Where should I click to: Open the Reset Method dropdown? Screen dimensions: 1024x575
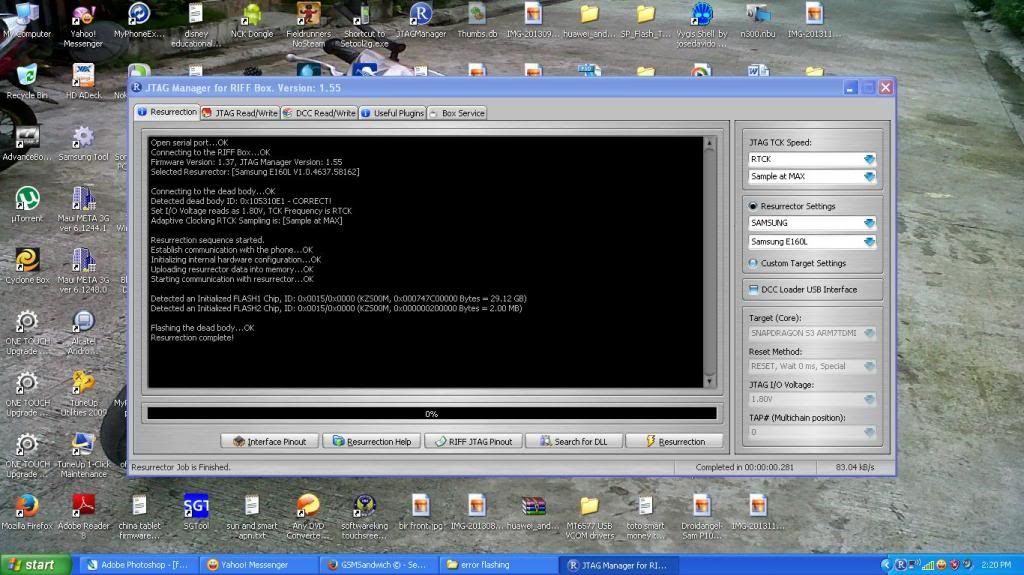pyautogui.click(x=869, y=367)
